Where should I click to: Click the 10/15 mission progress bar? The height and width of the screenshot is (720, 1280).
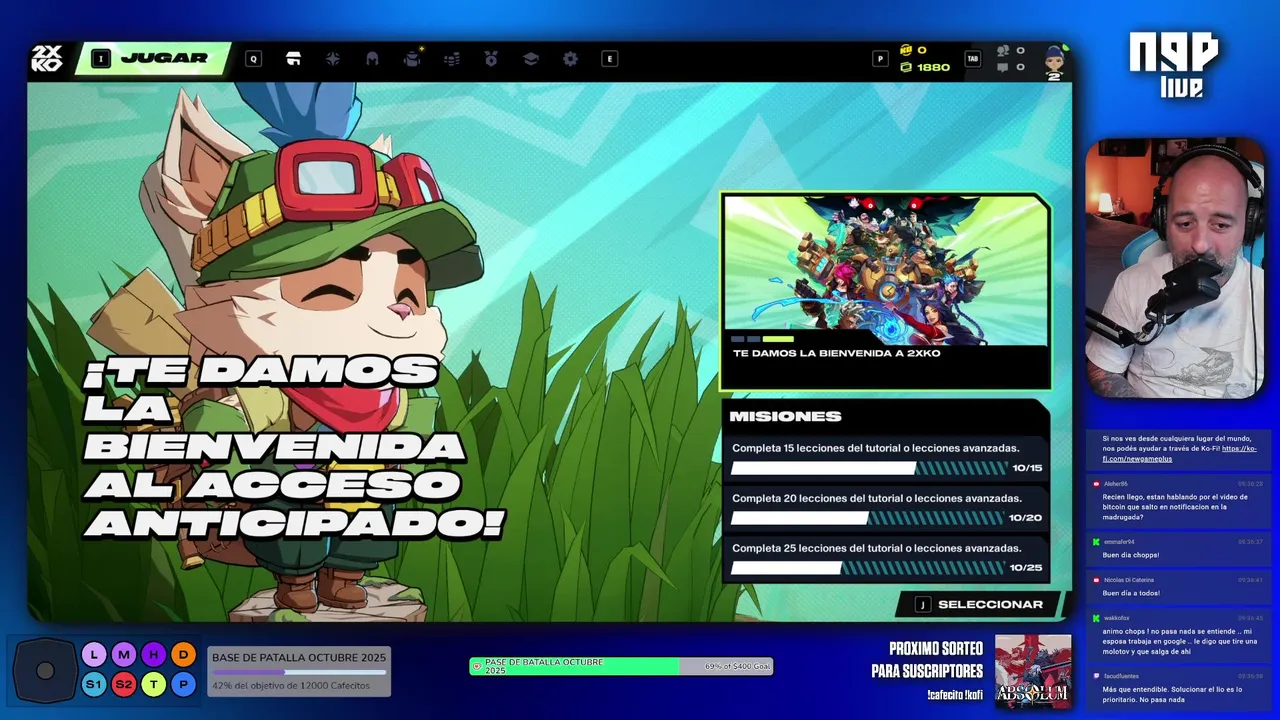869,468
